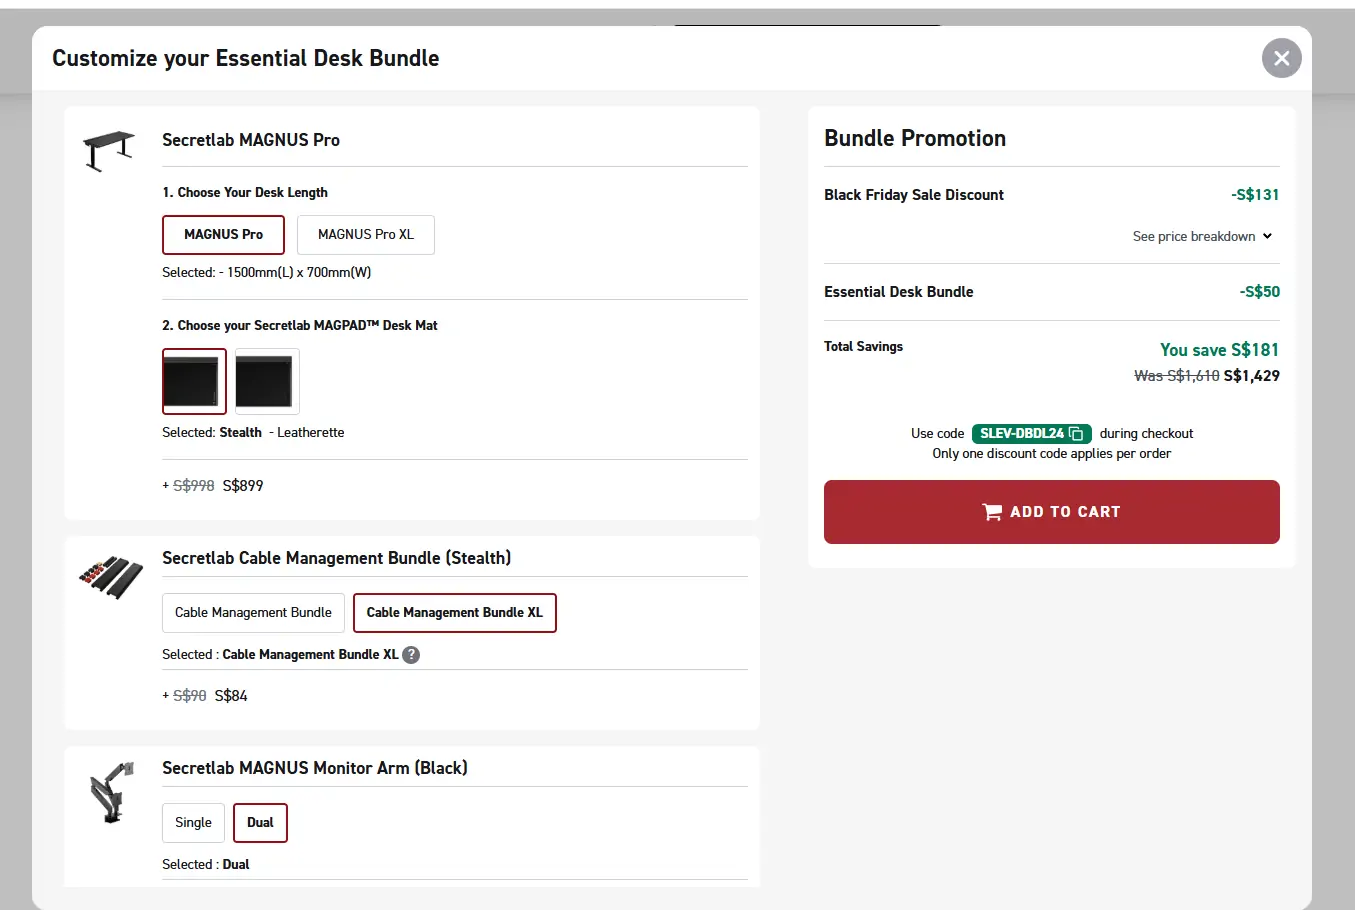Select the Stealth MAGPAD desk mat swatch
This screenshot has width=1355, height=910.
pyautogui.click(x=194, y=381)
